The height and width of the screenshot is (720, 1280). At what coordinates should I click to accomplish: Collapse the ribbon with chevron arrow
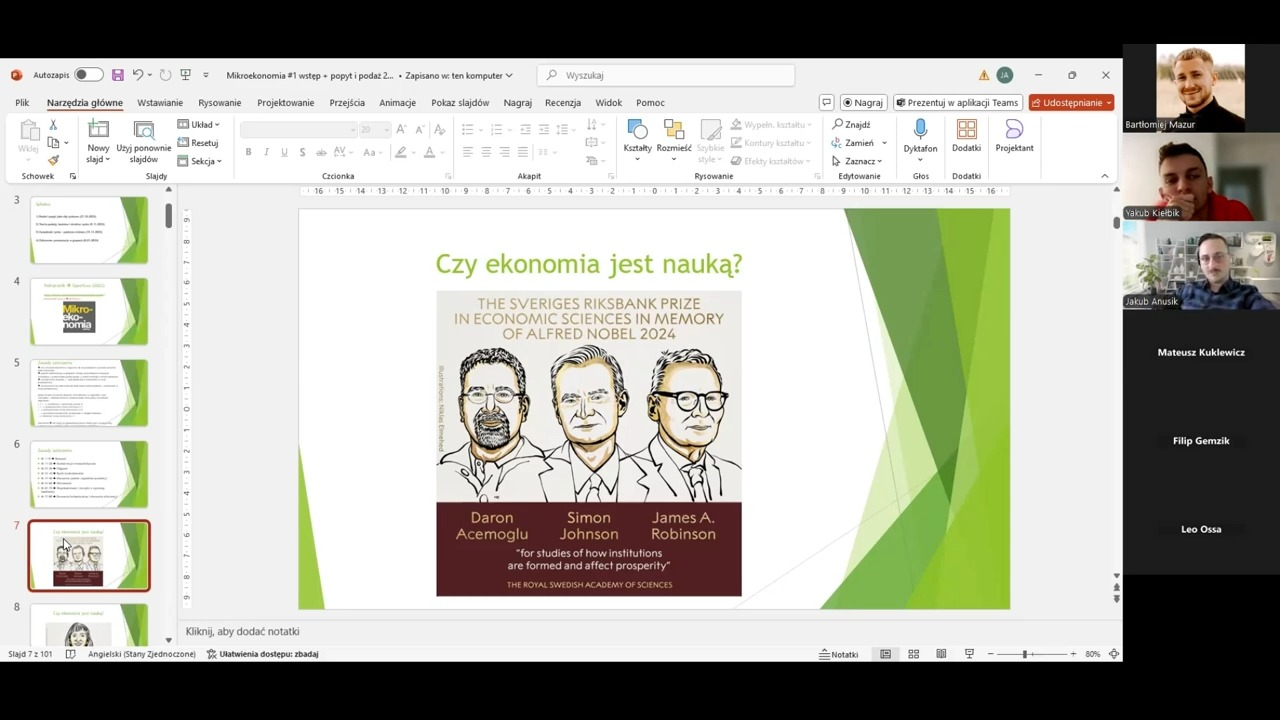pyautogui.click(x=1105, y=176)
